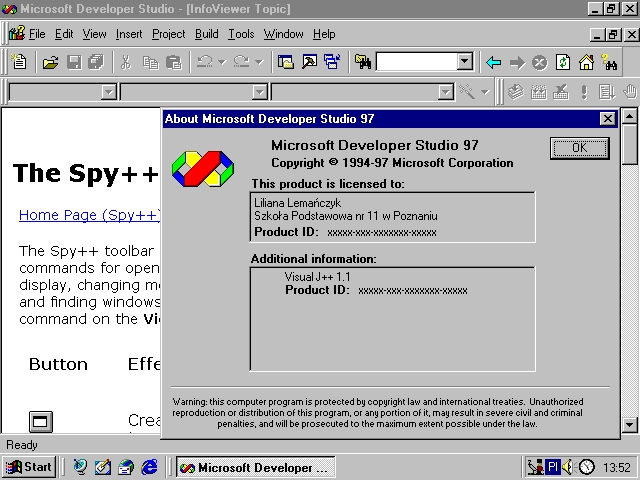Click the Insert Breakpoint hand icon
Viewport: 640px width, 480px height.
pyautogui.click(x=631, y=92)
